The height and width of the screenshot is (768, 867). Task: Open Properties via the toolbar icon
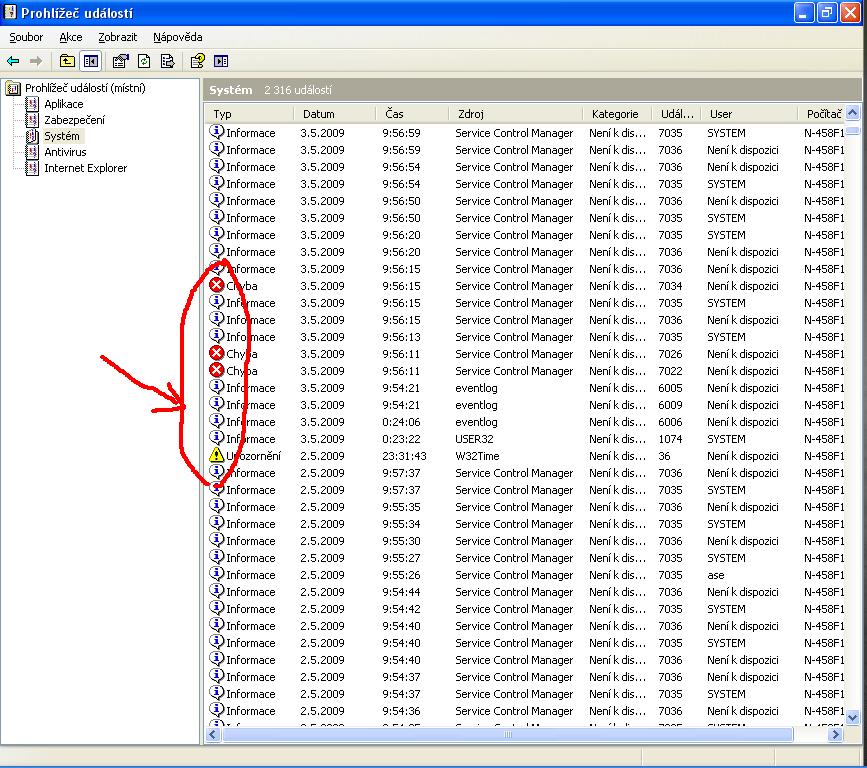[x=120, y=61]
